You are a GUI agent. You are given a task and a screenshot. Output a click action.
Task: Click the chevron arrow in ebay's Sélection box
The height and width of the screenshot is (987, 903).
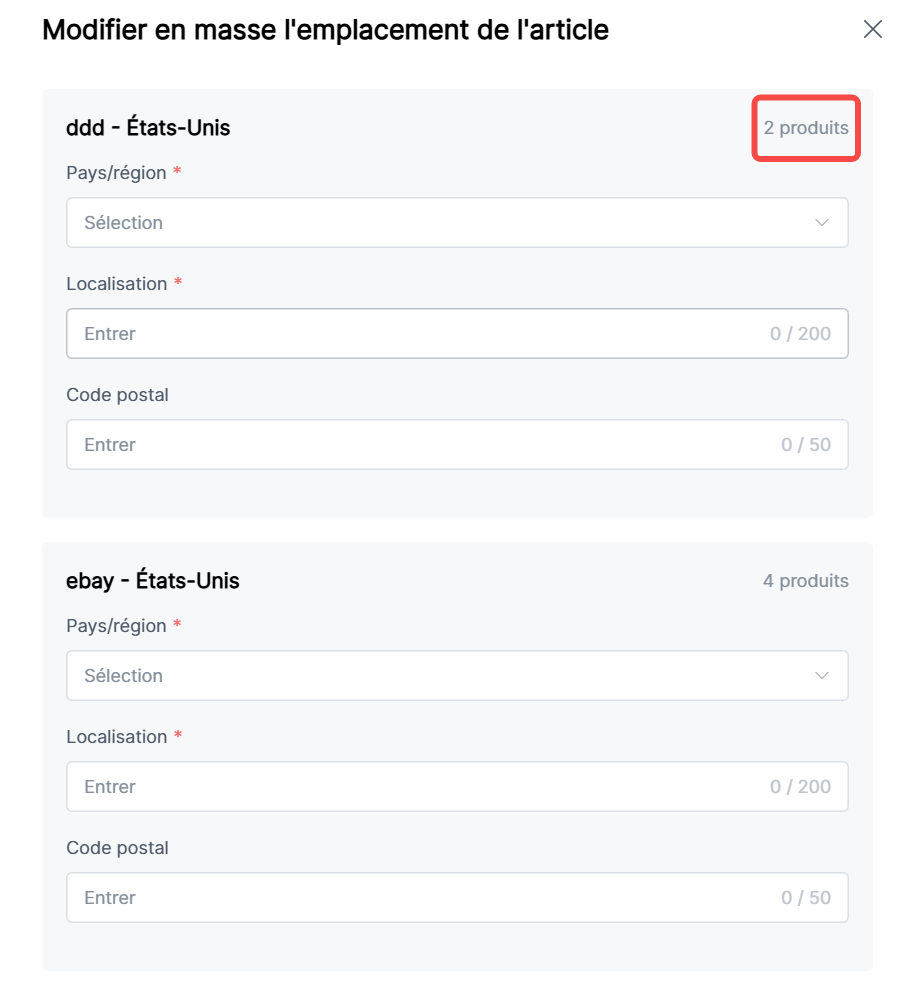pos(822,675)
